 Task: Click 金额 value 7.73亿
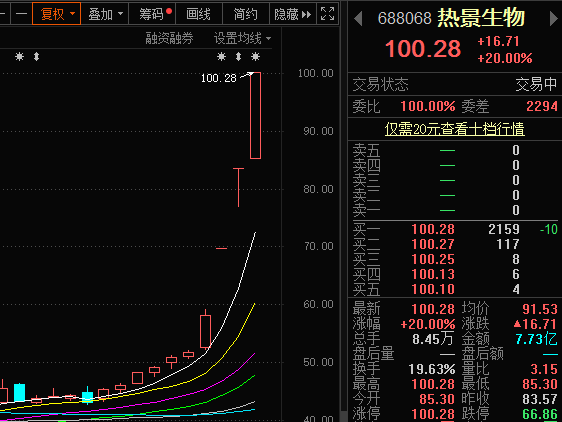(536, 339)
